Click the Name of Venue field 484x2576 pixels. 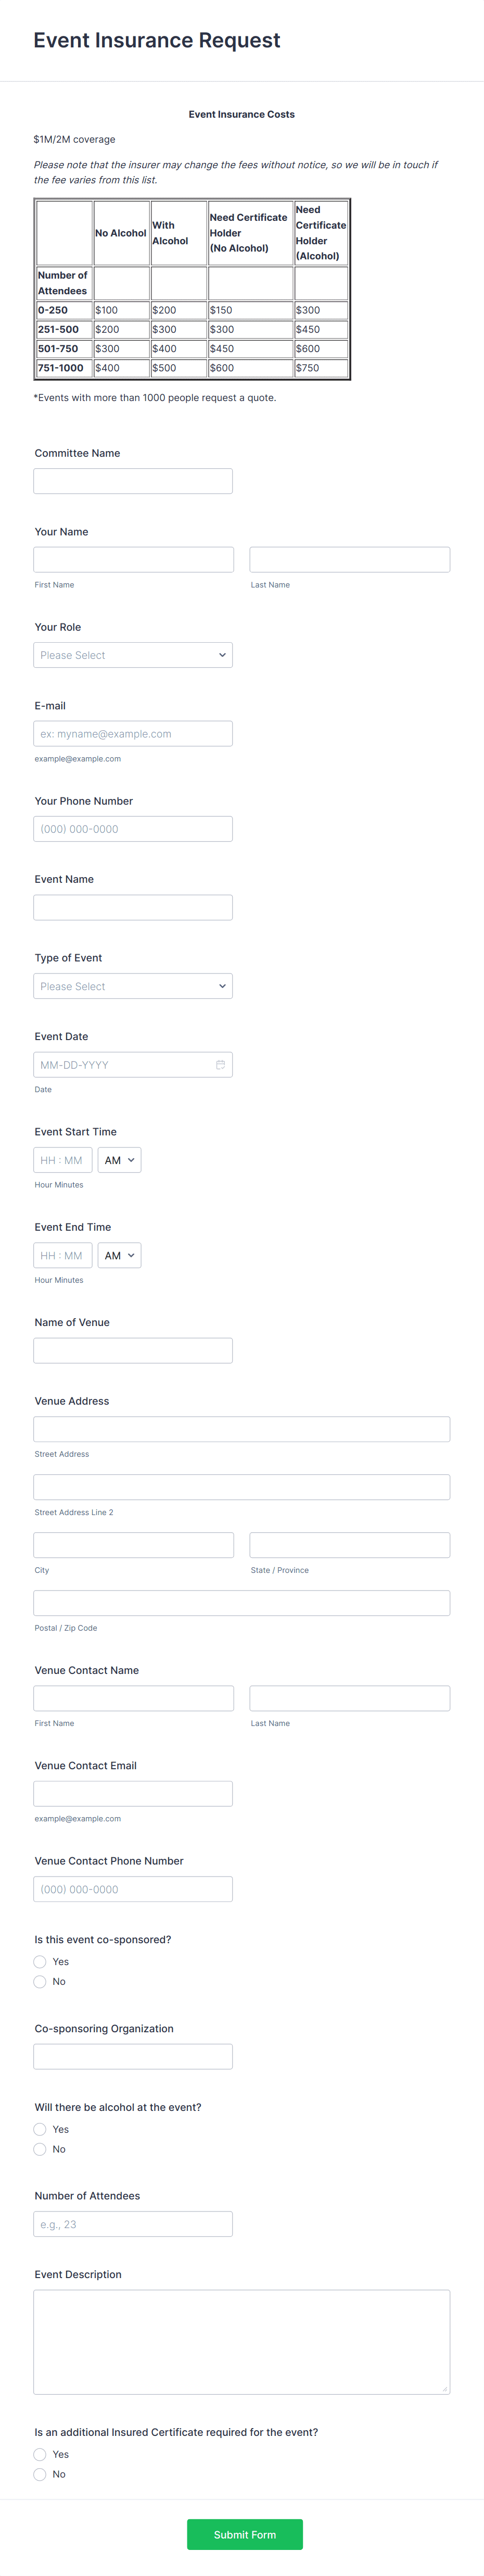click(x=133, y=1350)
